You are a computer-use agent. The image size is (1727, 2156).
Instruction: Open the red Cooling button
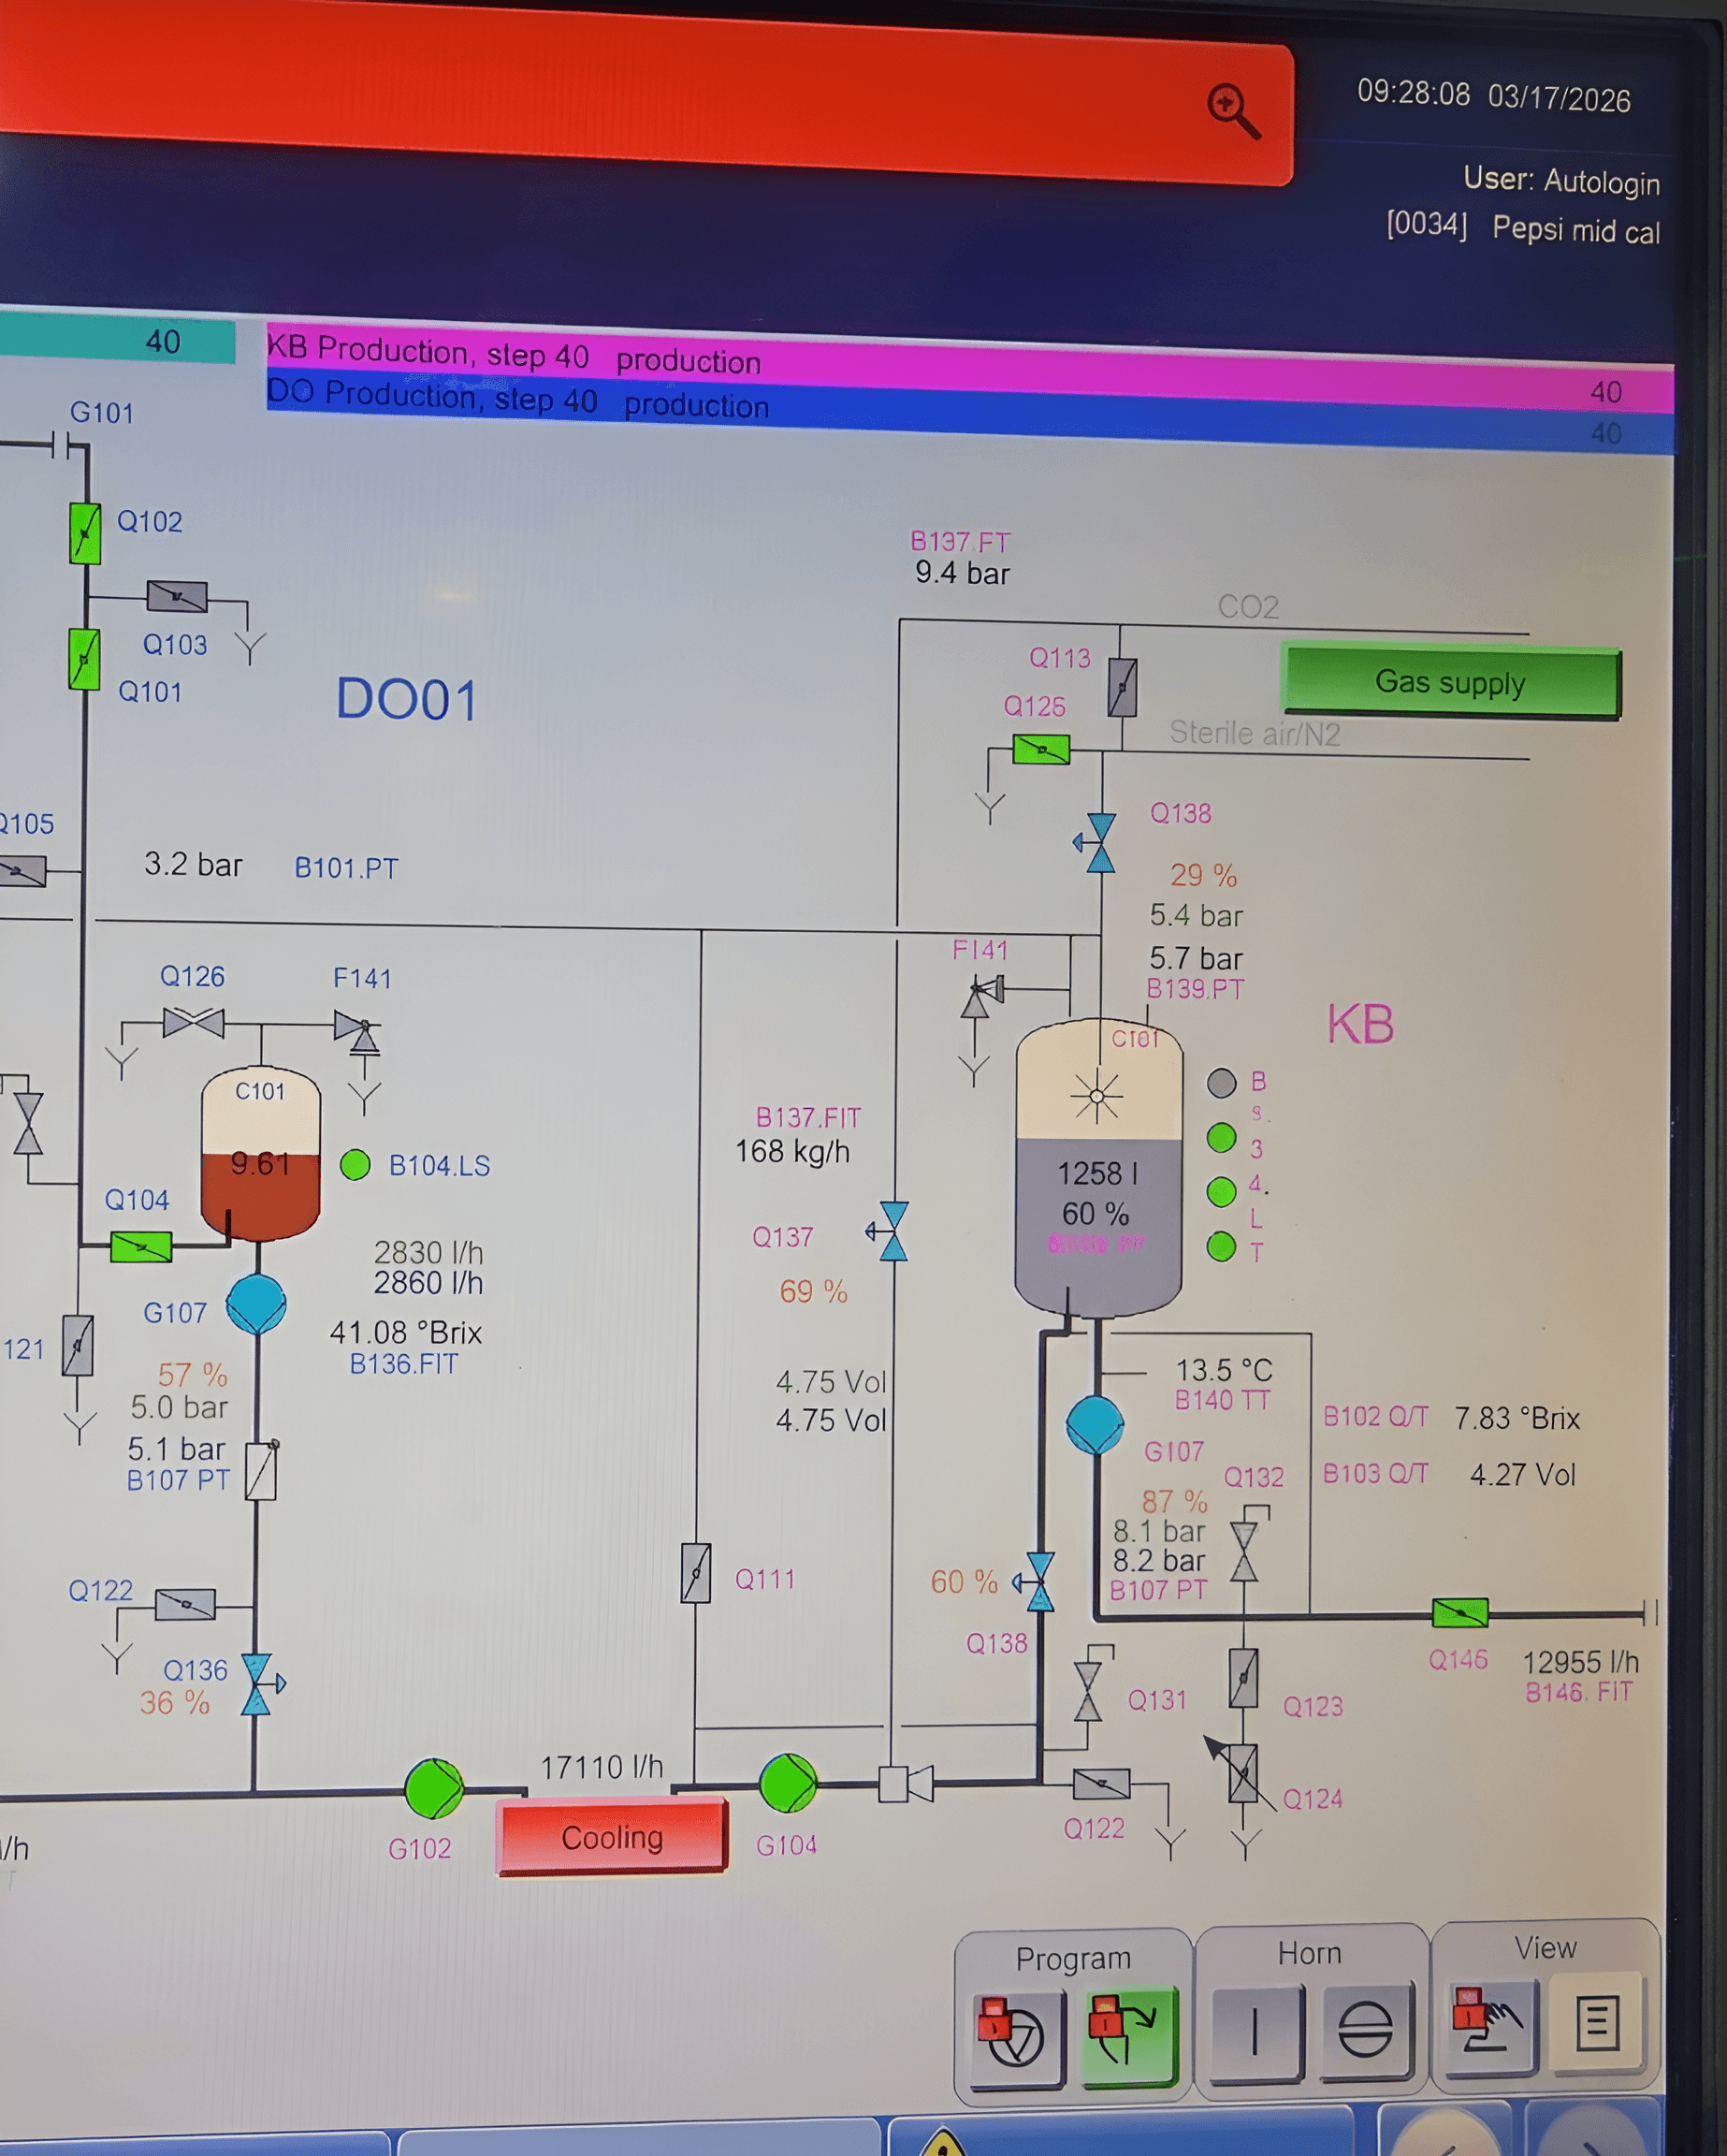click(612, 1837)
